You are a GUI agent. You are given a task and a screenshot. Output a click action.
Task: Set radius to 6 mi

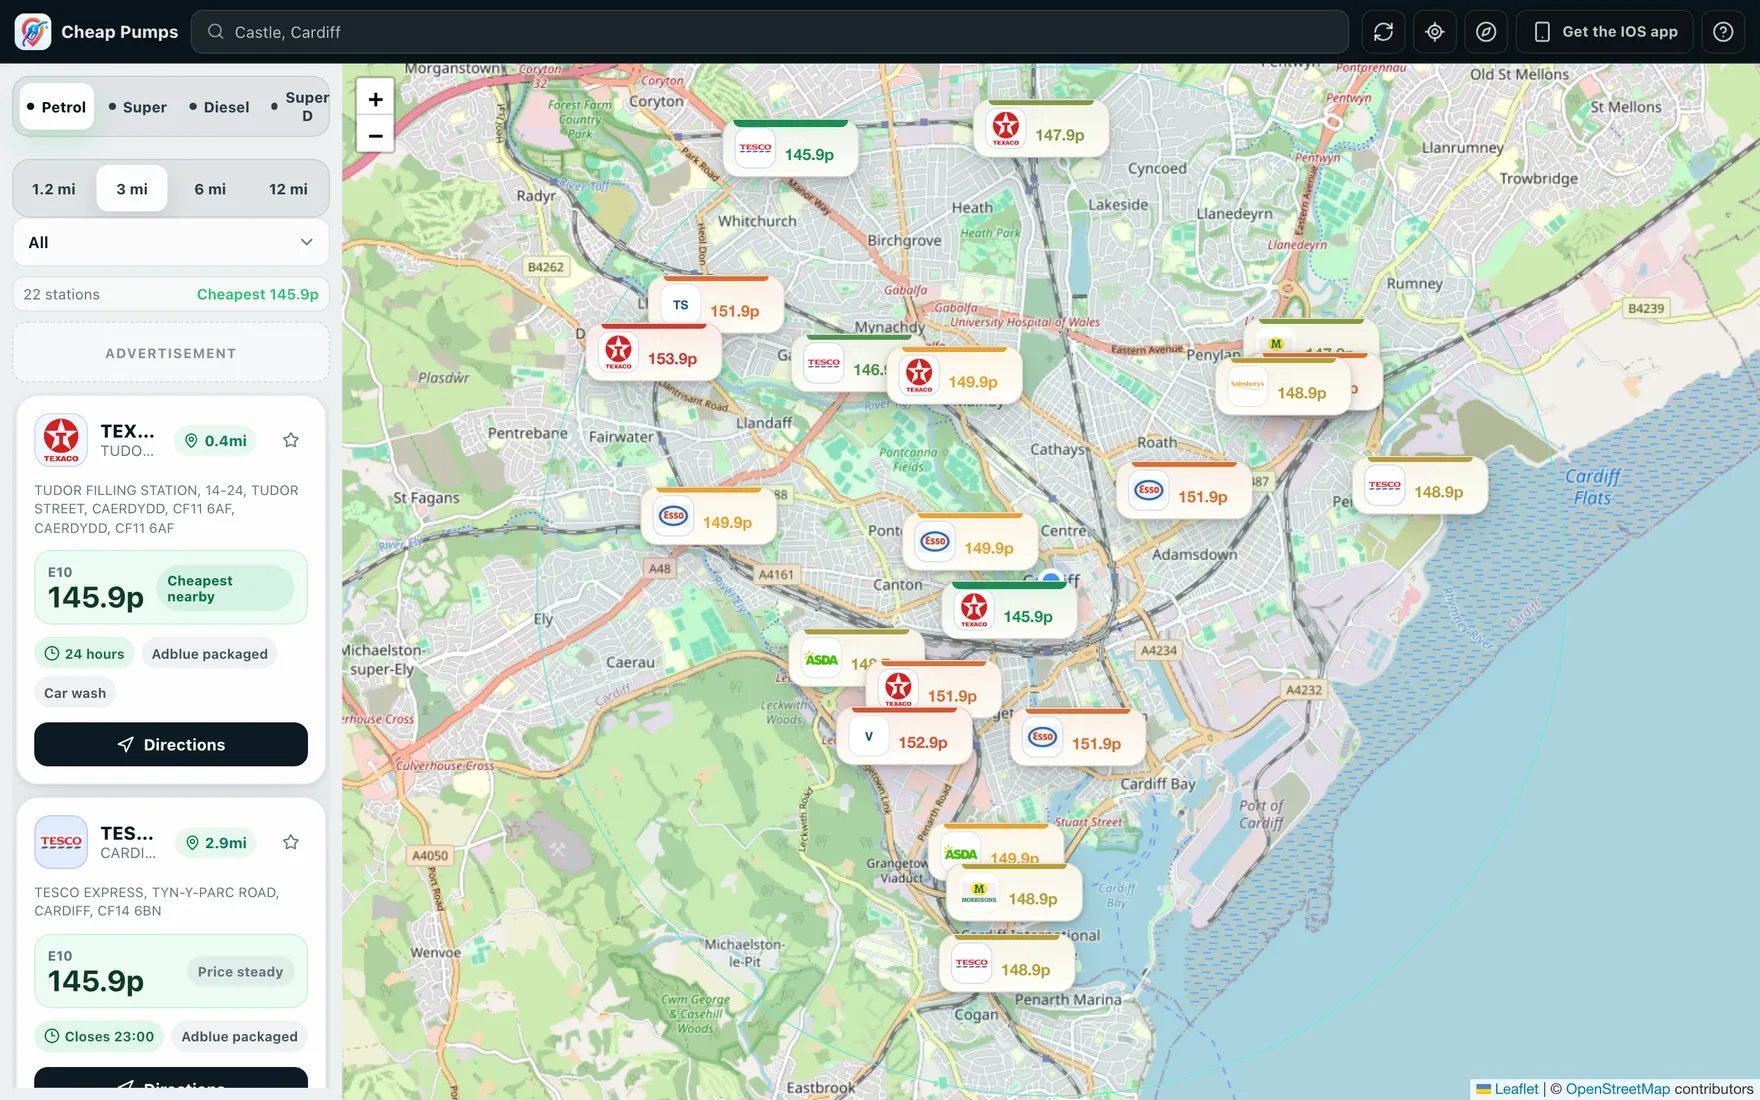pos(210,189)
